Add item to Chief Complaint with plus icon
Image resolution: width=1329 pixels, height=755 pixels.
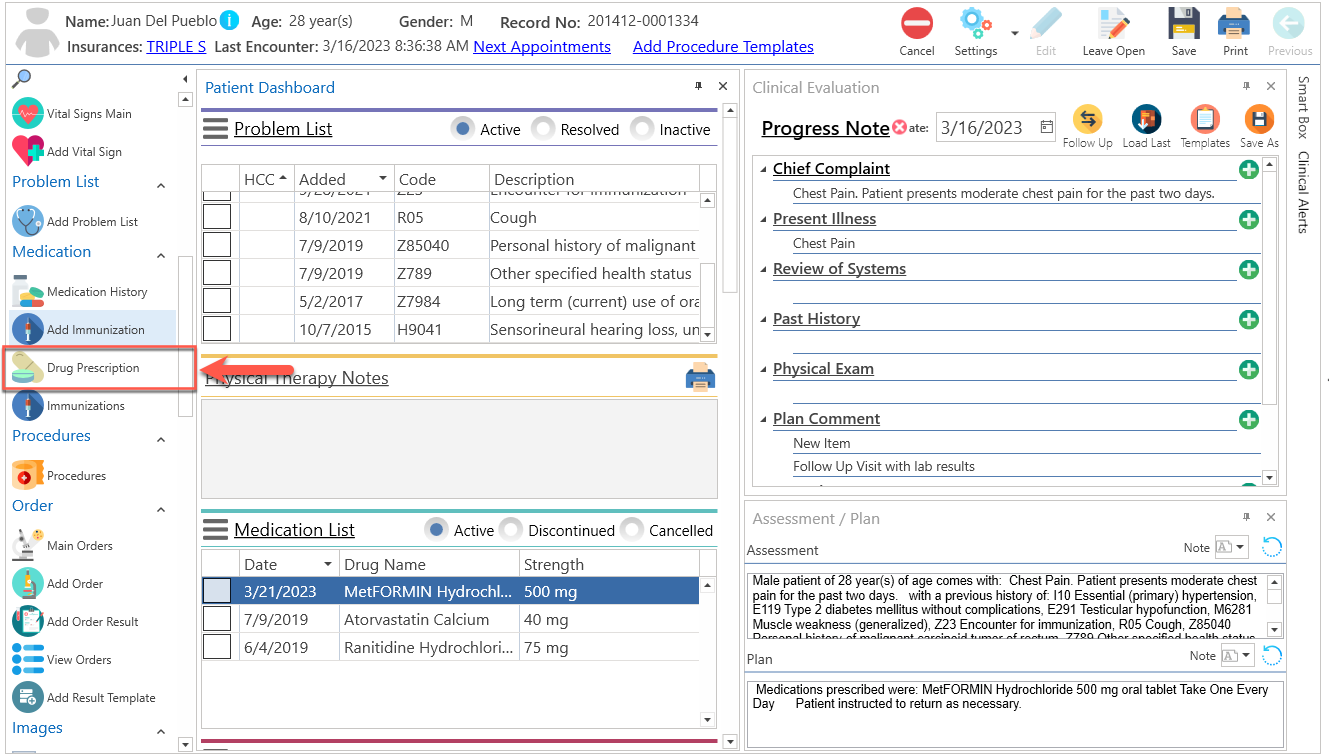pyautogui.click(x=1249, y=169)
